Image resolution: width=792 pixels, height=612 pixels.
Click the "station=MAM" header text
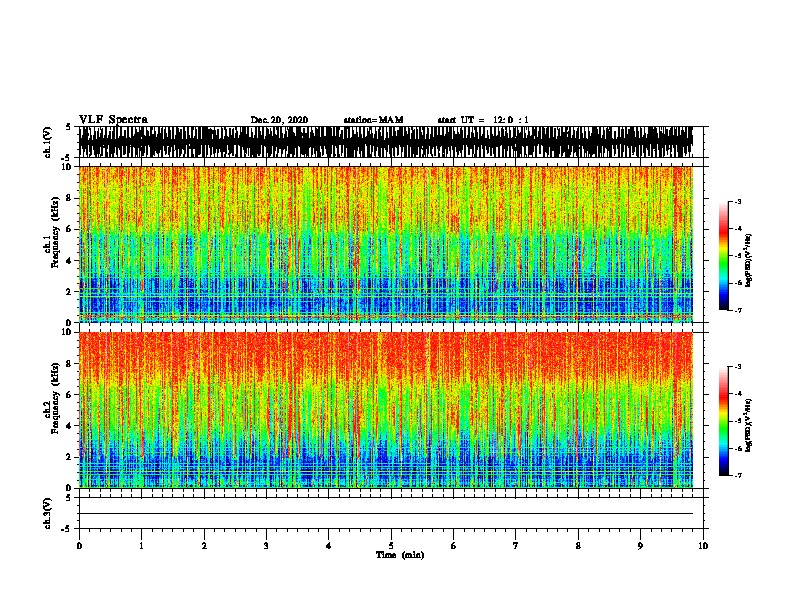tap(373, 120)
